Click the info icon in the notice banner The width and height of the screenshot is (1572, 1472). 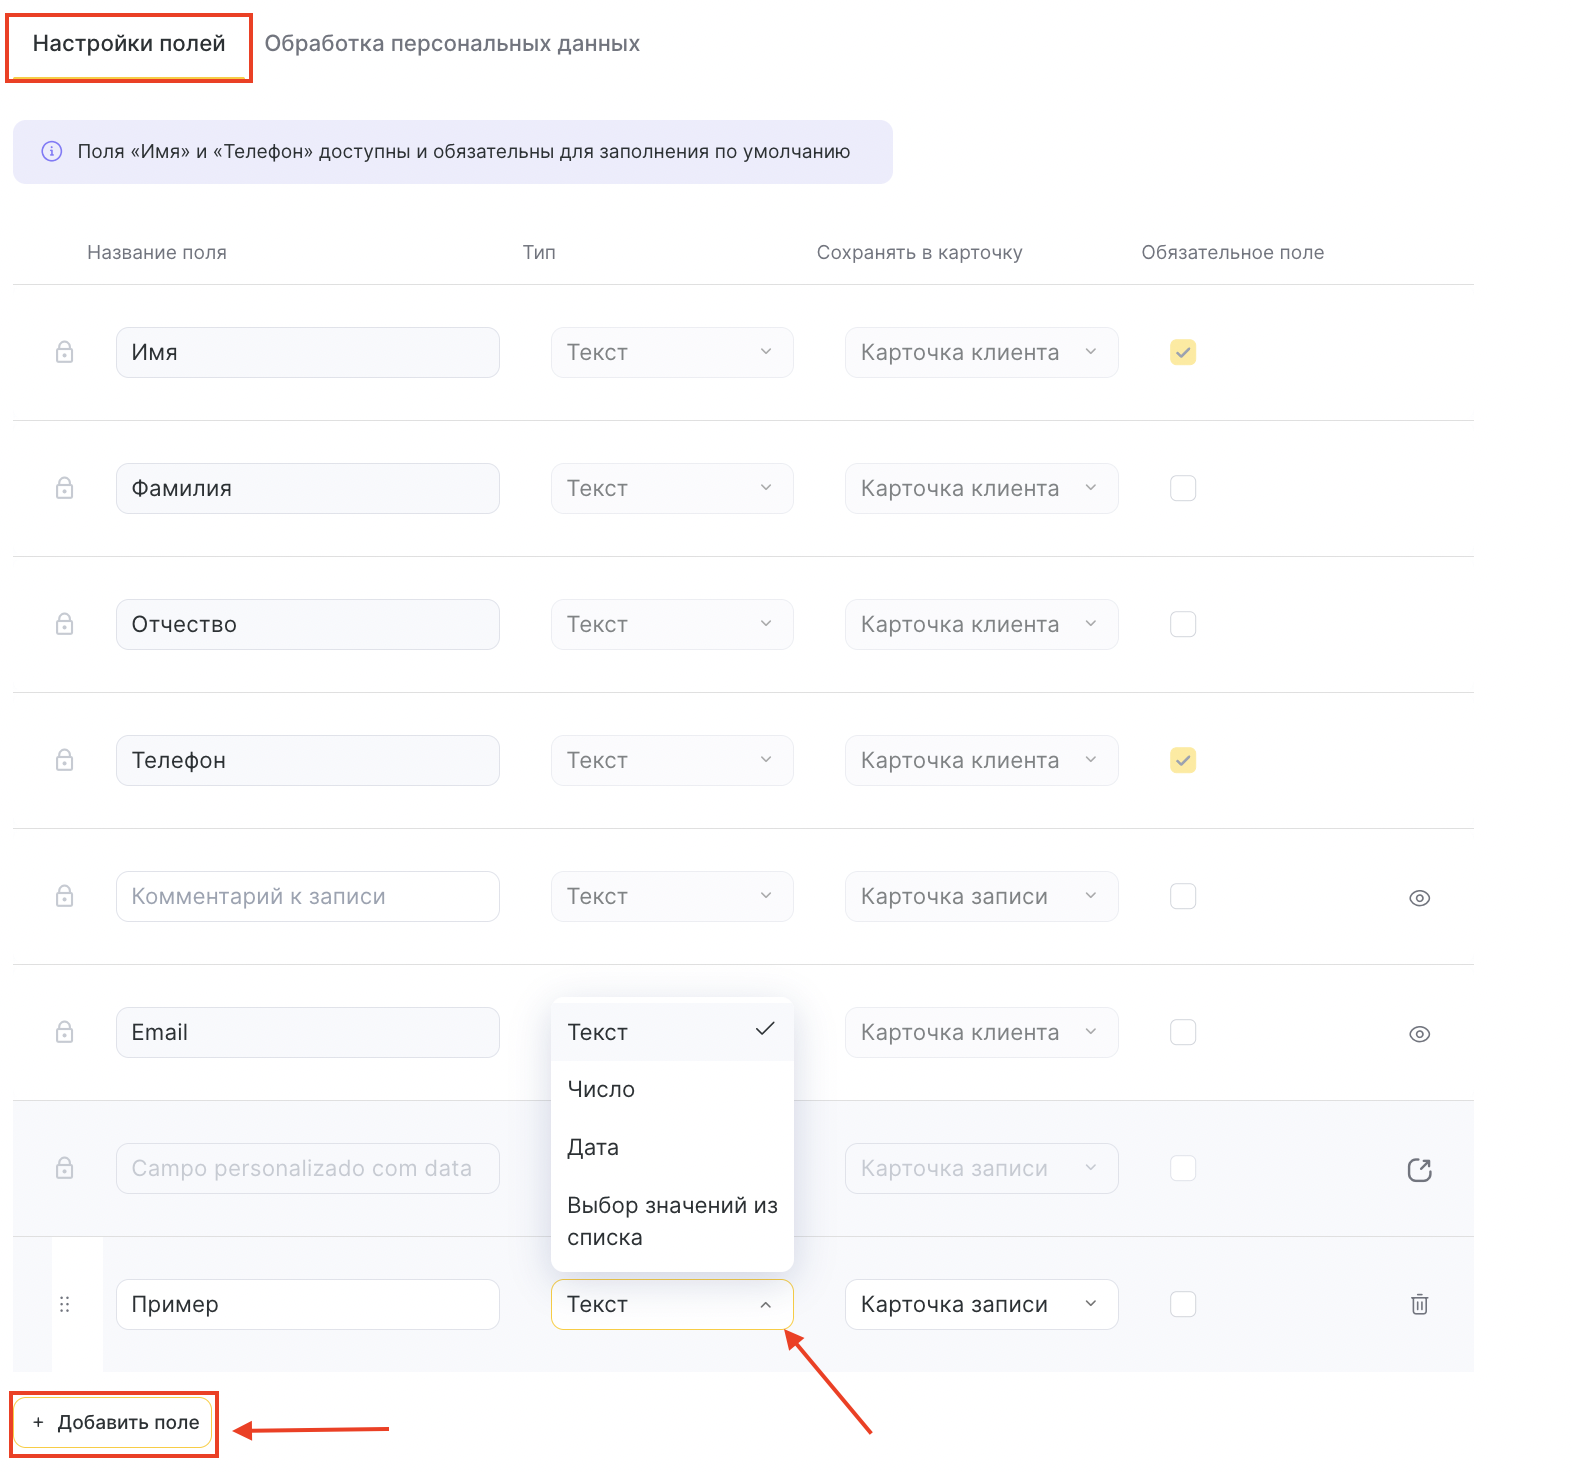(51, 152)
